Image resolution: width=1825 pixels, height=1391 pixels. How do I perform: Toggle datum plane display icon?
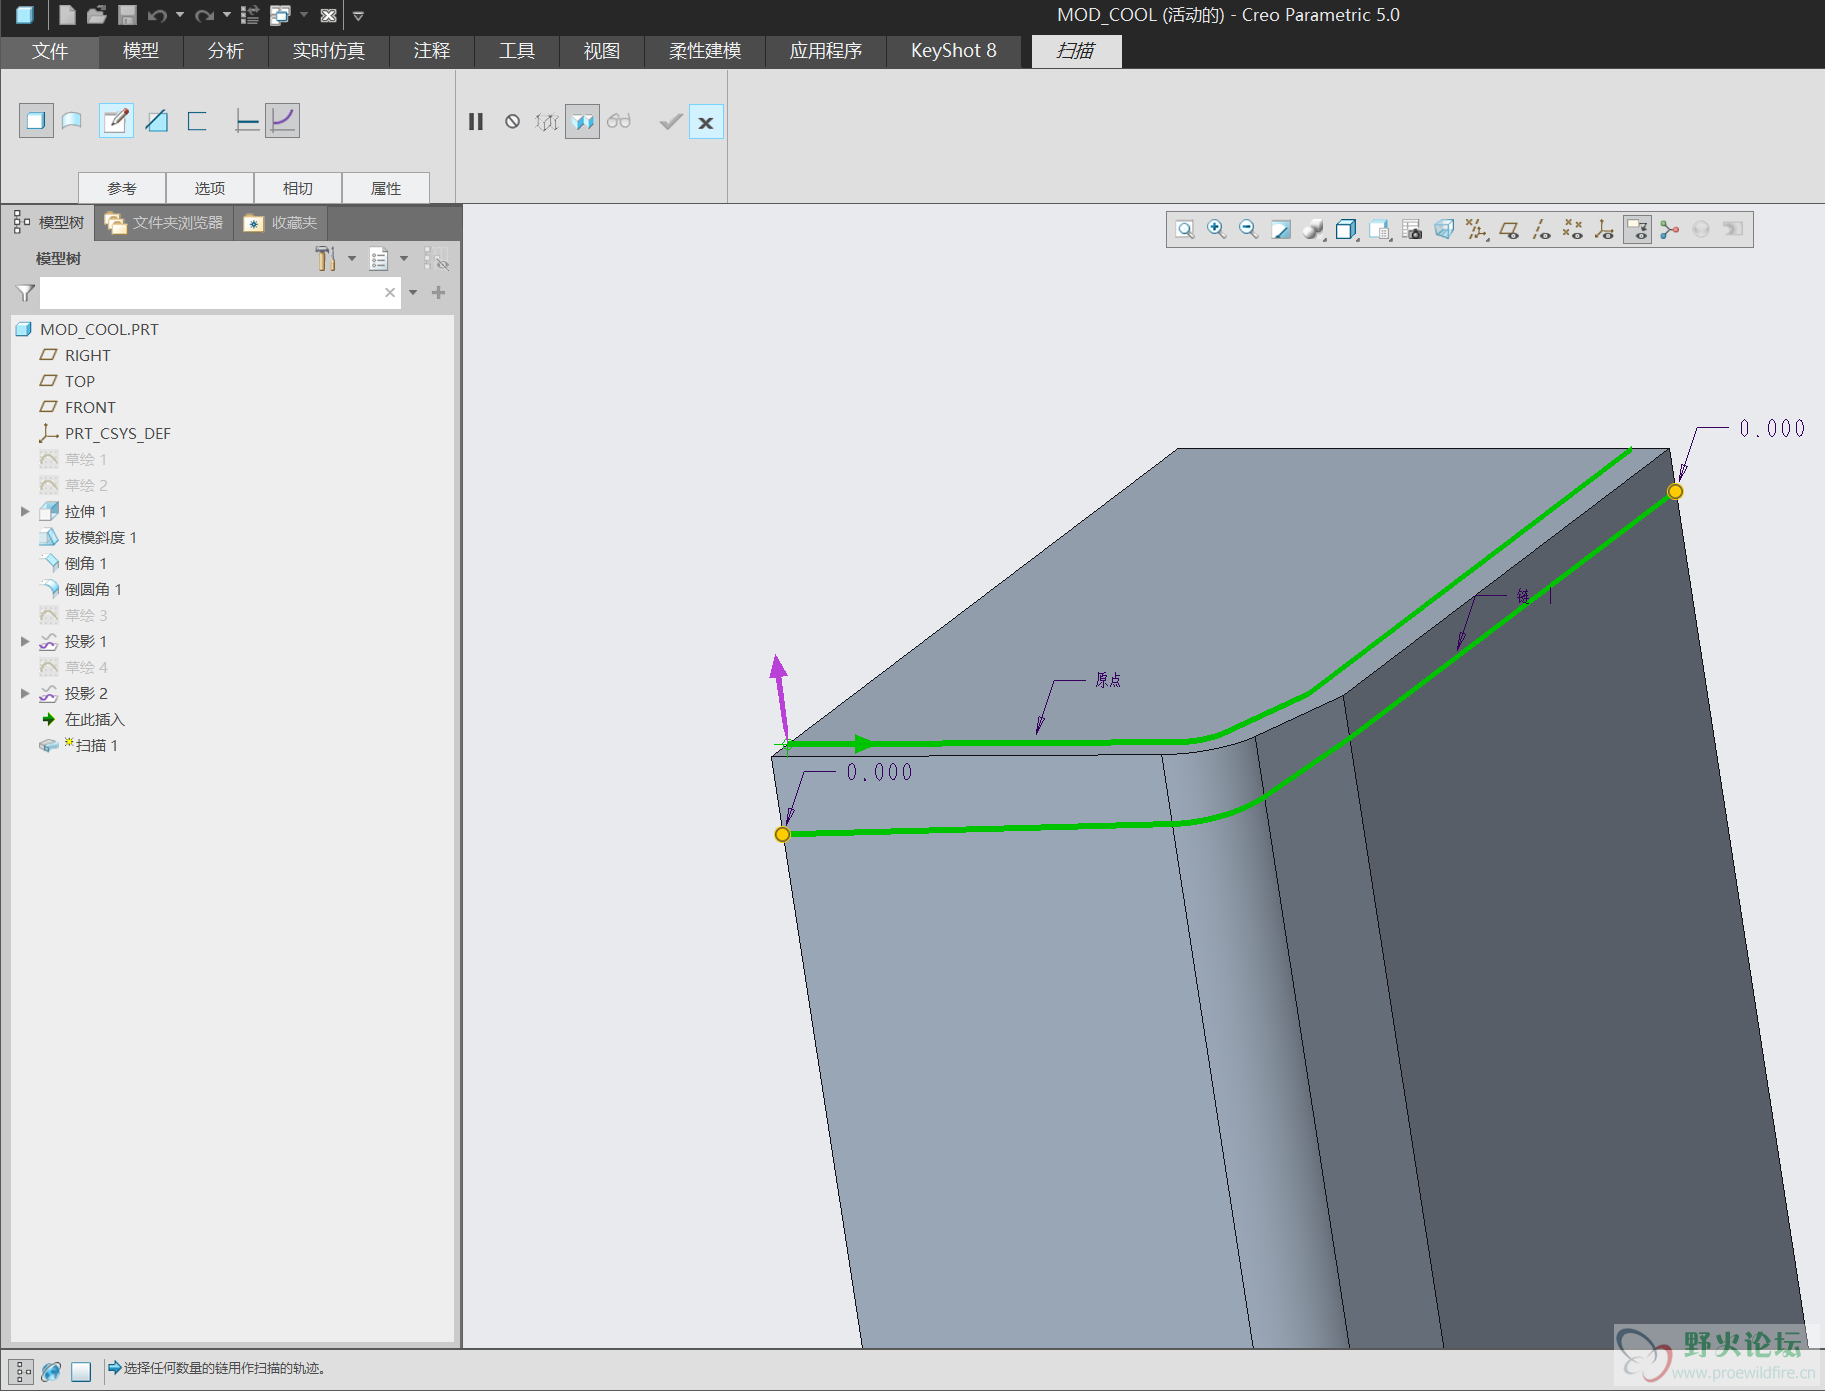pyautogui.click(x=1509, y=230)
